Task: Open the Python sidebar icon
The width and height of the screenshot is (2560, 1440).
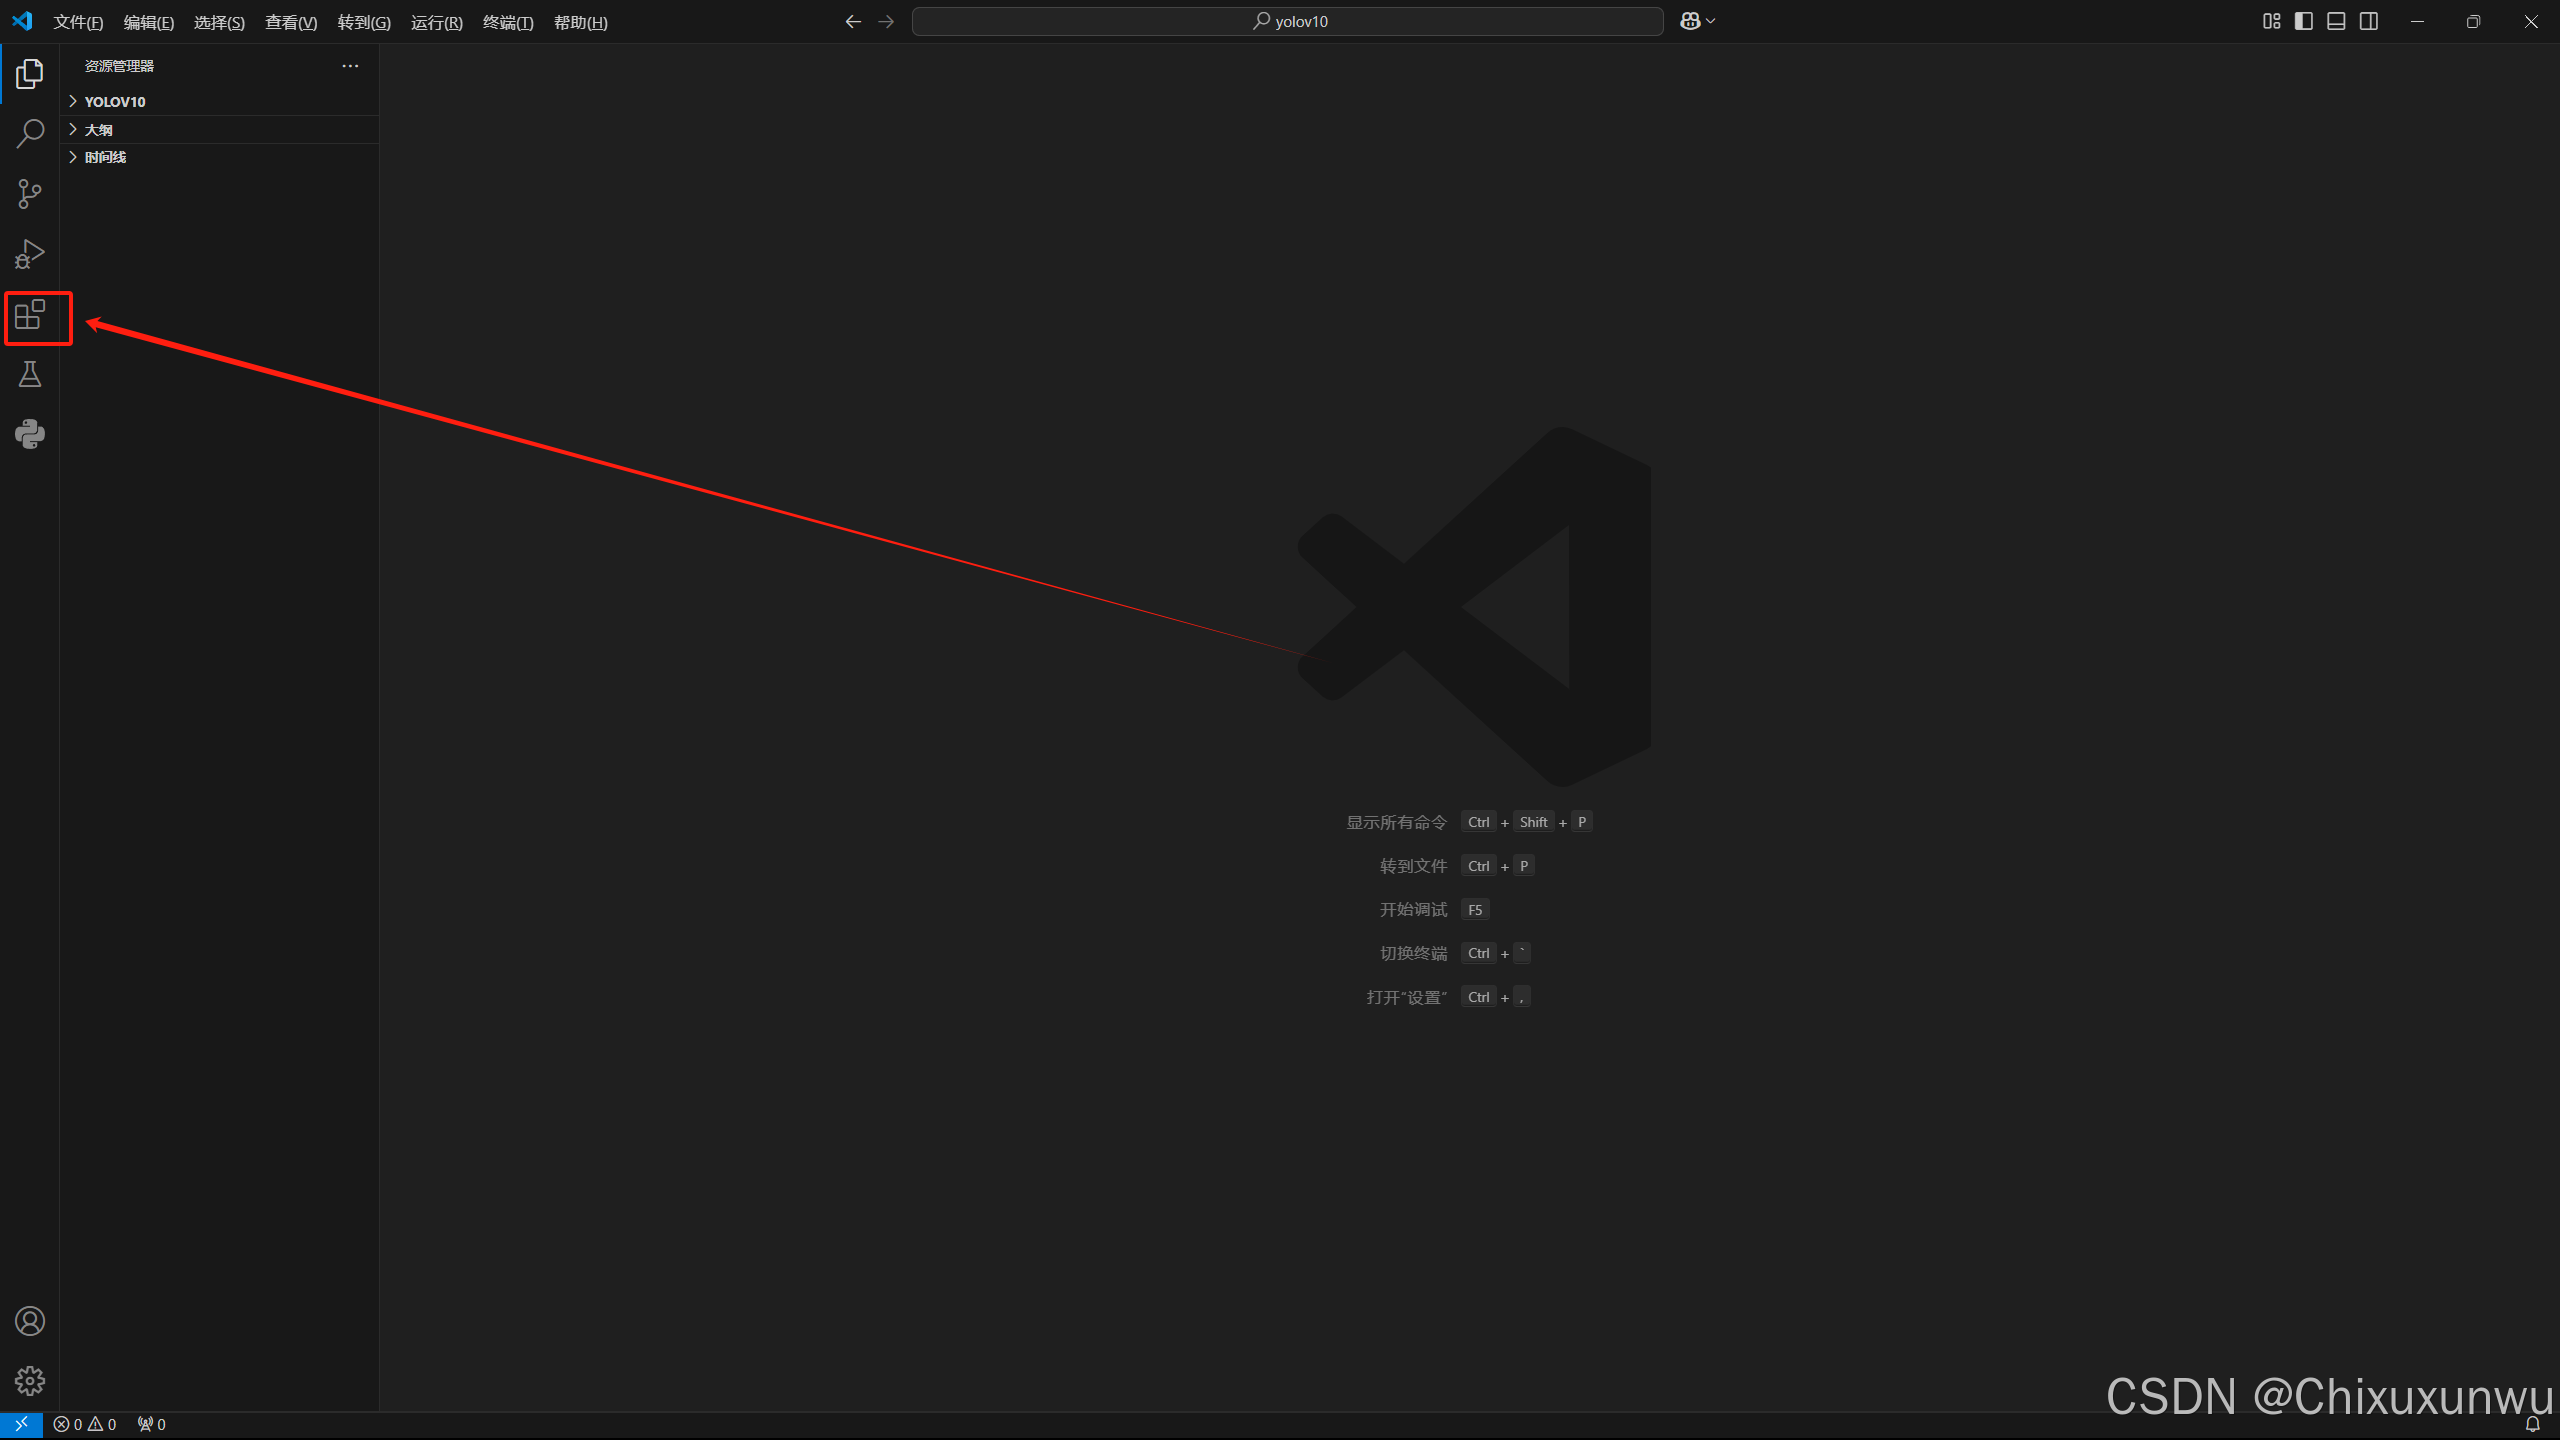Action: pyautogui.click(x=30, y=434)
